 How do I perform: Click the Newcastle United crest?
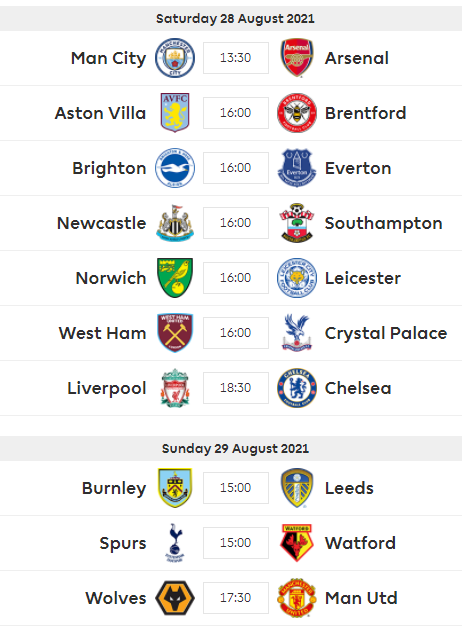click(175, 223)
